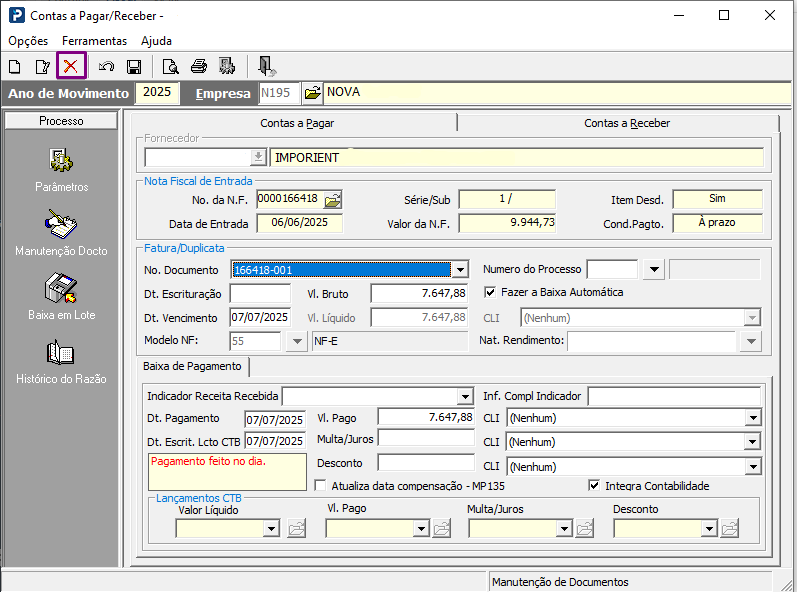Viewport: 797px width, 592px height.
Task: Expand the No. Documento dropdown
Action: point(459,270)
